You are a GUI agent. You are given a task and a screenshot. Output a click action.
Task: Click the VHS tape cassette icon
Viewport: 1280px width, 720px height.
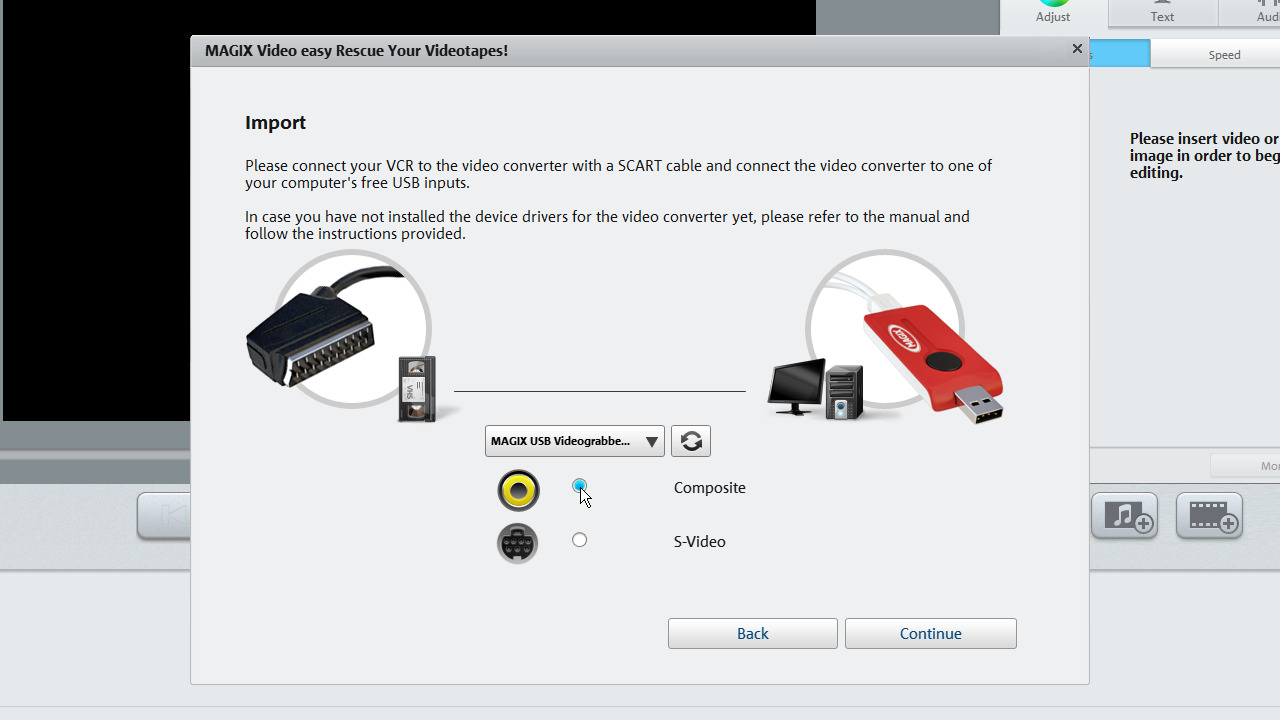(x=417, y=388)
